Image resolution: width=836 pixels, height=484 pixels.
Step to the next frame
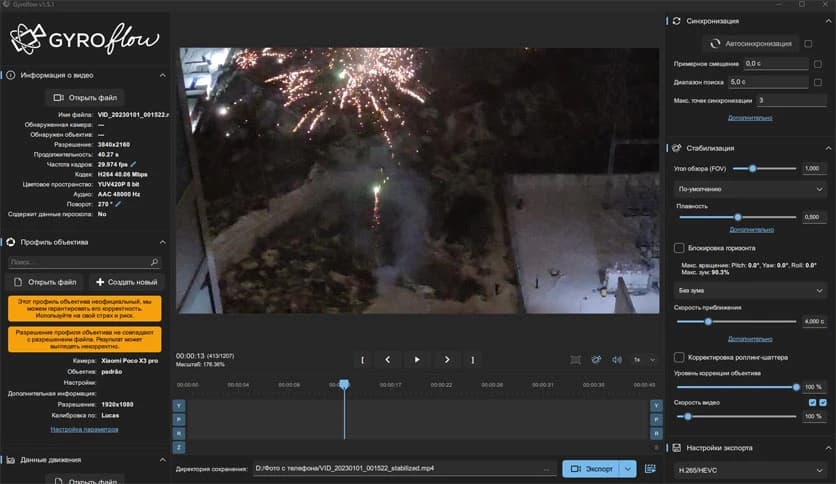447,360
